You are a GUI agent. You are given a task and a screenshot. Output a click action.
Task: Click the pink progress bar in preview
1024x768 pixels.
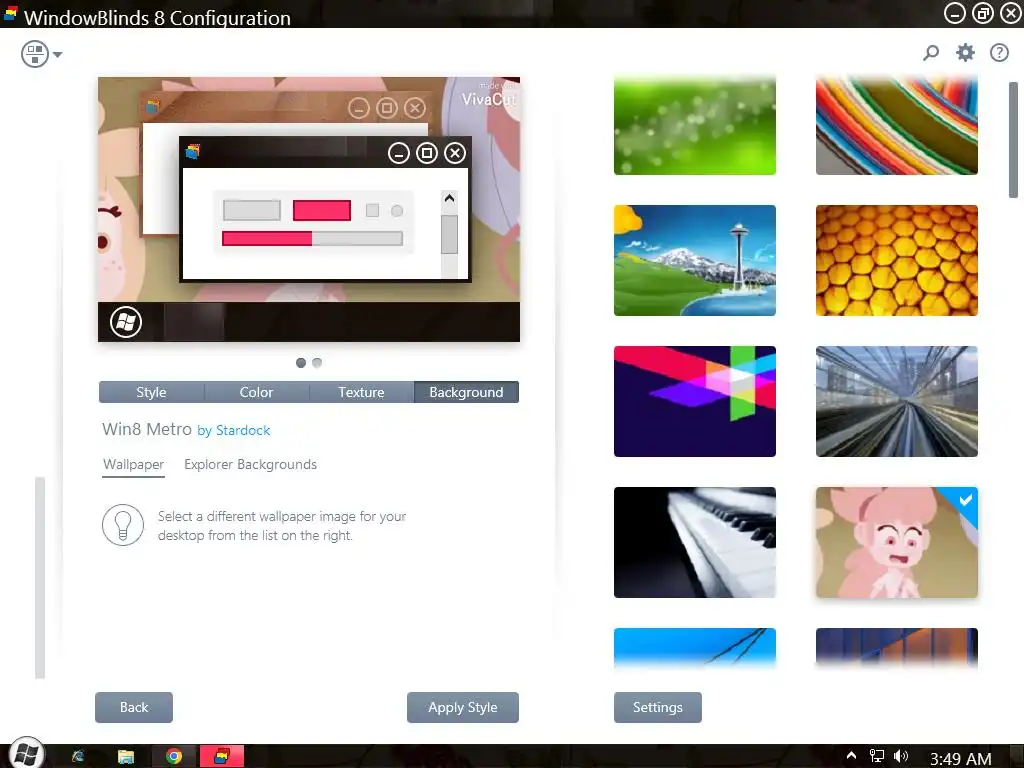[267, 238]
